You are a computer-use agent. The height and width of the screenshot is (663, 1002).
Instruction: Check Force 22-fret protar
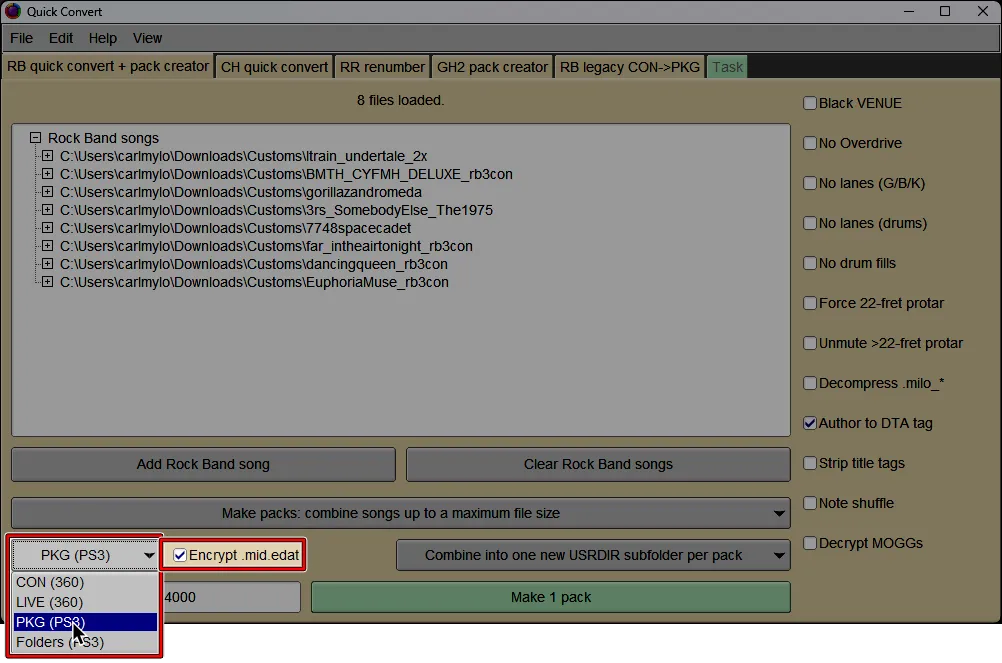810,303
